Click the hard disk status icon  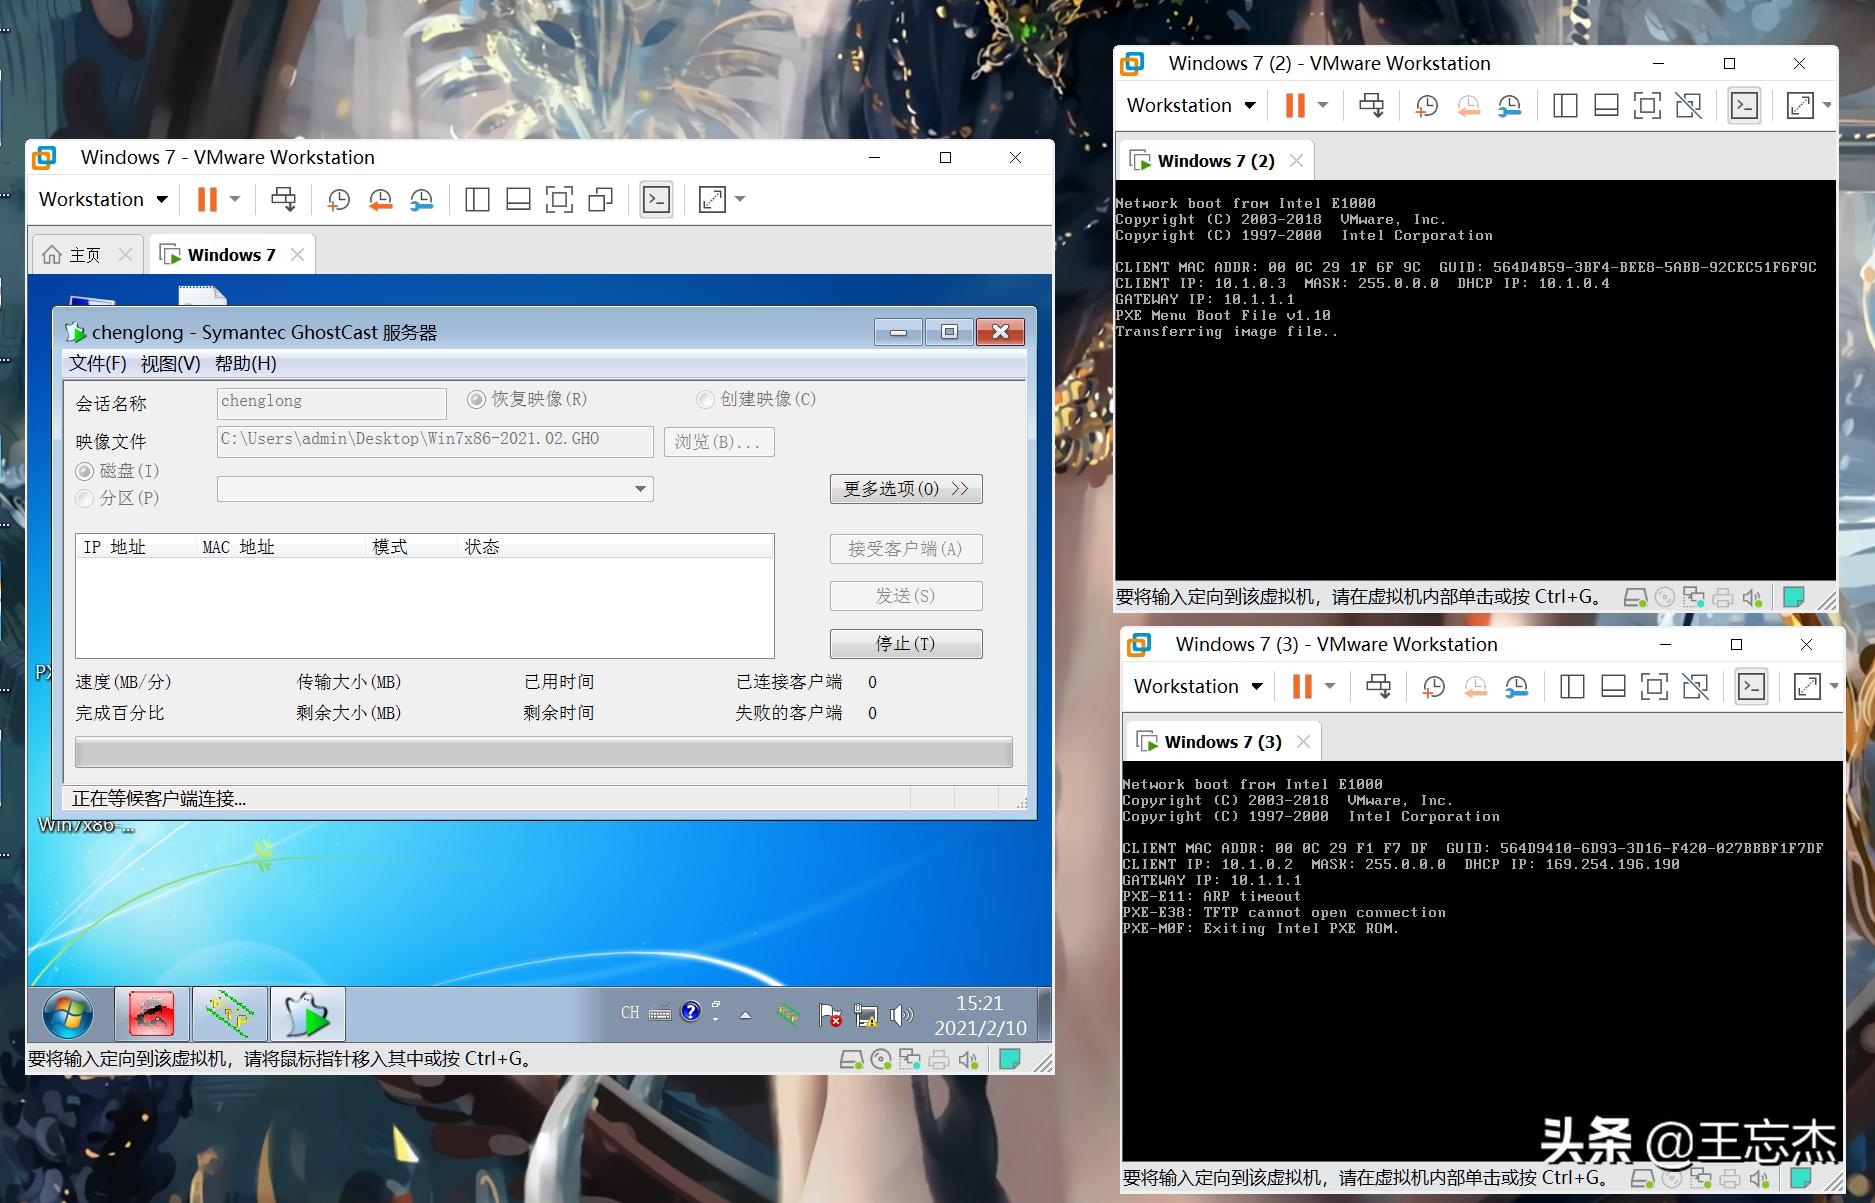click(851, 1058)
